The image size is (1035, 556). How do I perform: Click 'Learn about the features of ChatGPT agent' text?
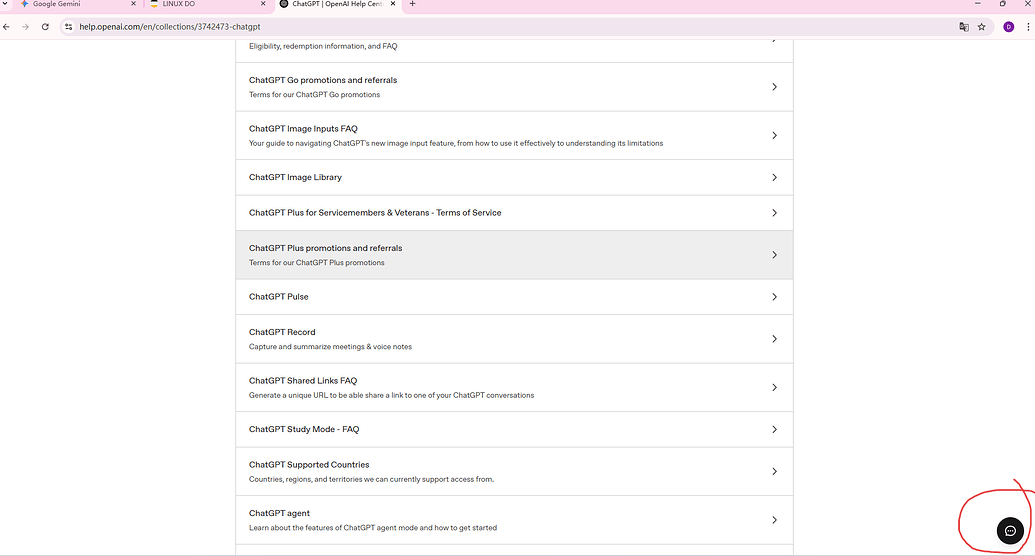point(373,528)
